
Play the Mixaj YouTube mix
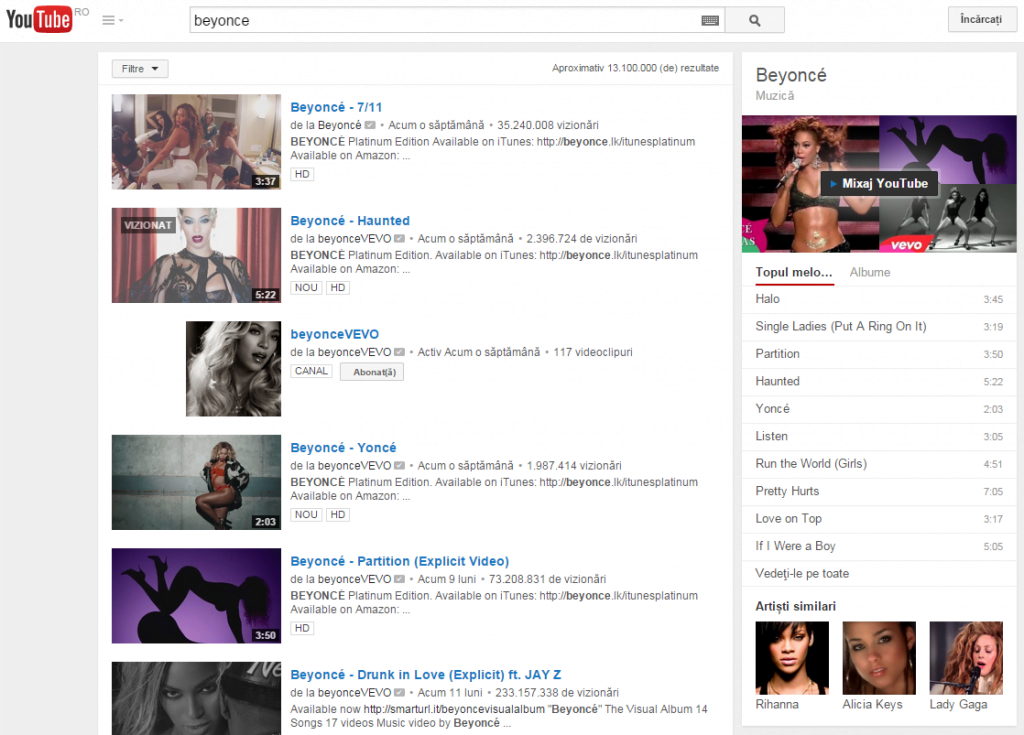879,184
